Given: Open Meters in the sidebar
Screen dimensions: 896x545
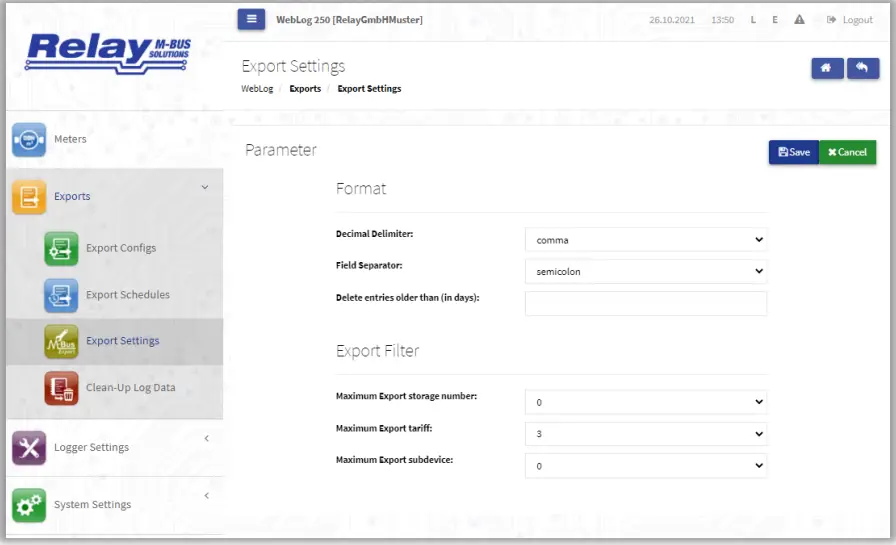Looking at the screenshot, I should [70, 139].
